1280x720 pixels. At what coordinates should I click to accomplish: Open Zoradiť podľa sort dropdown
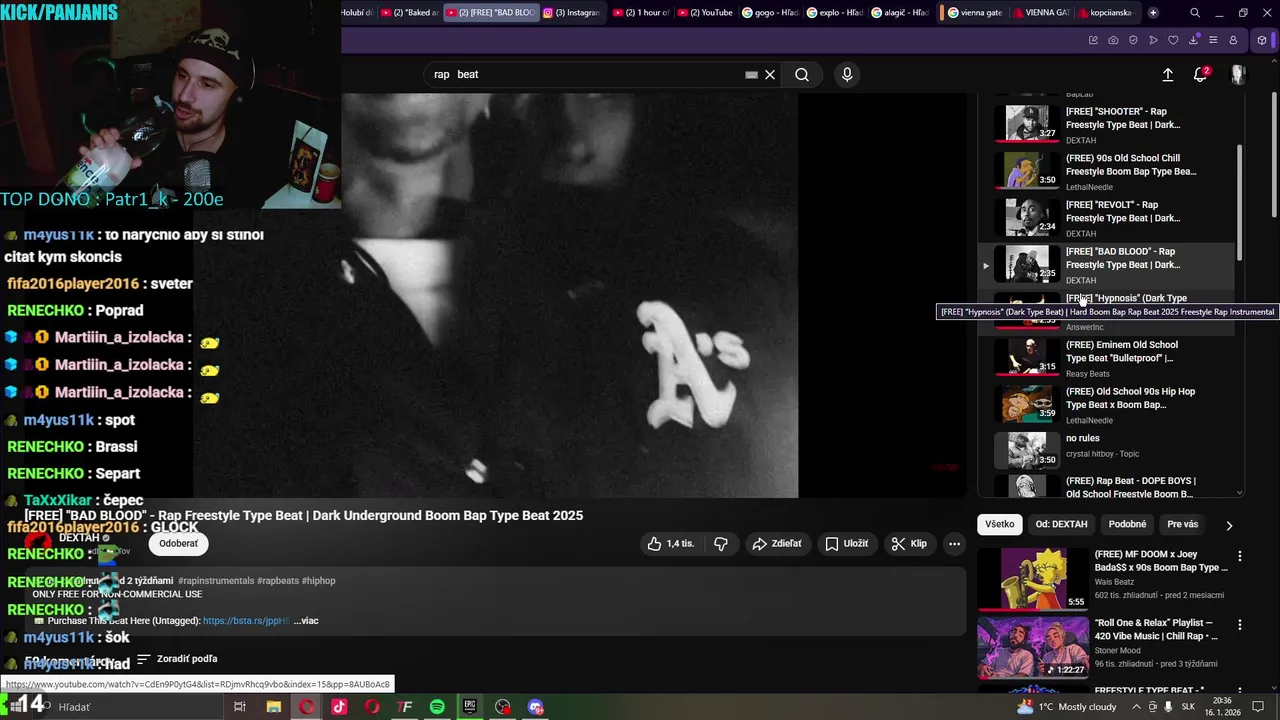(177, 659)
